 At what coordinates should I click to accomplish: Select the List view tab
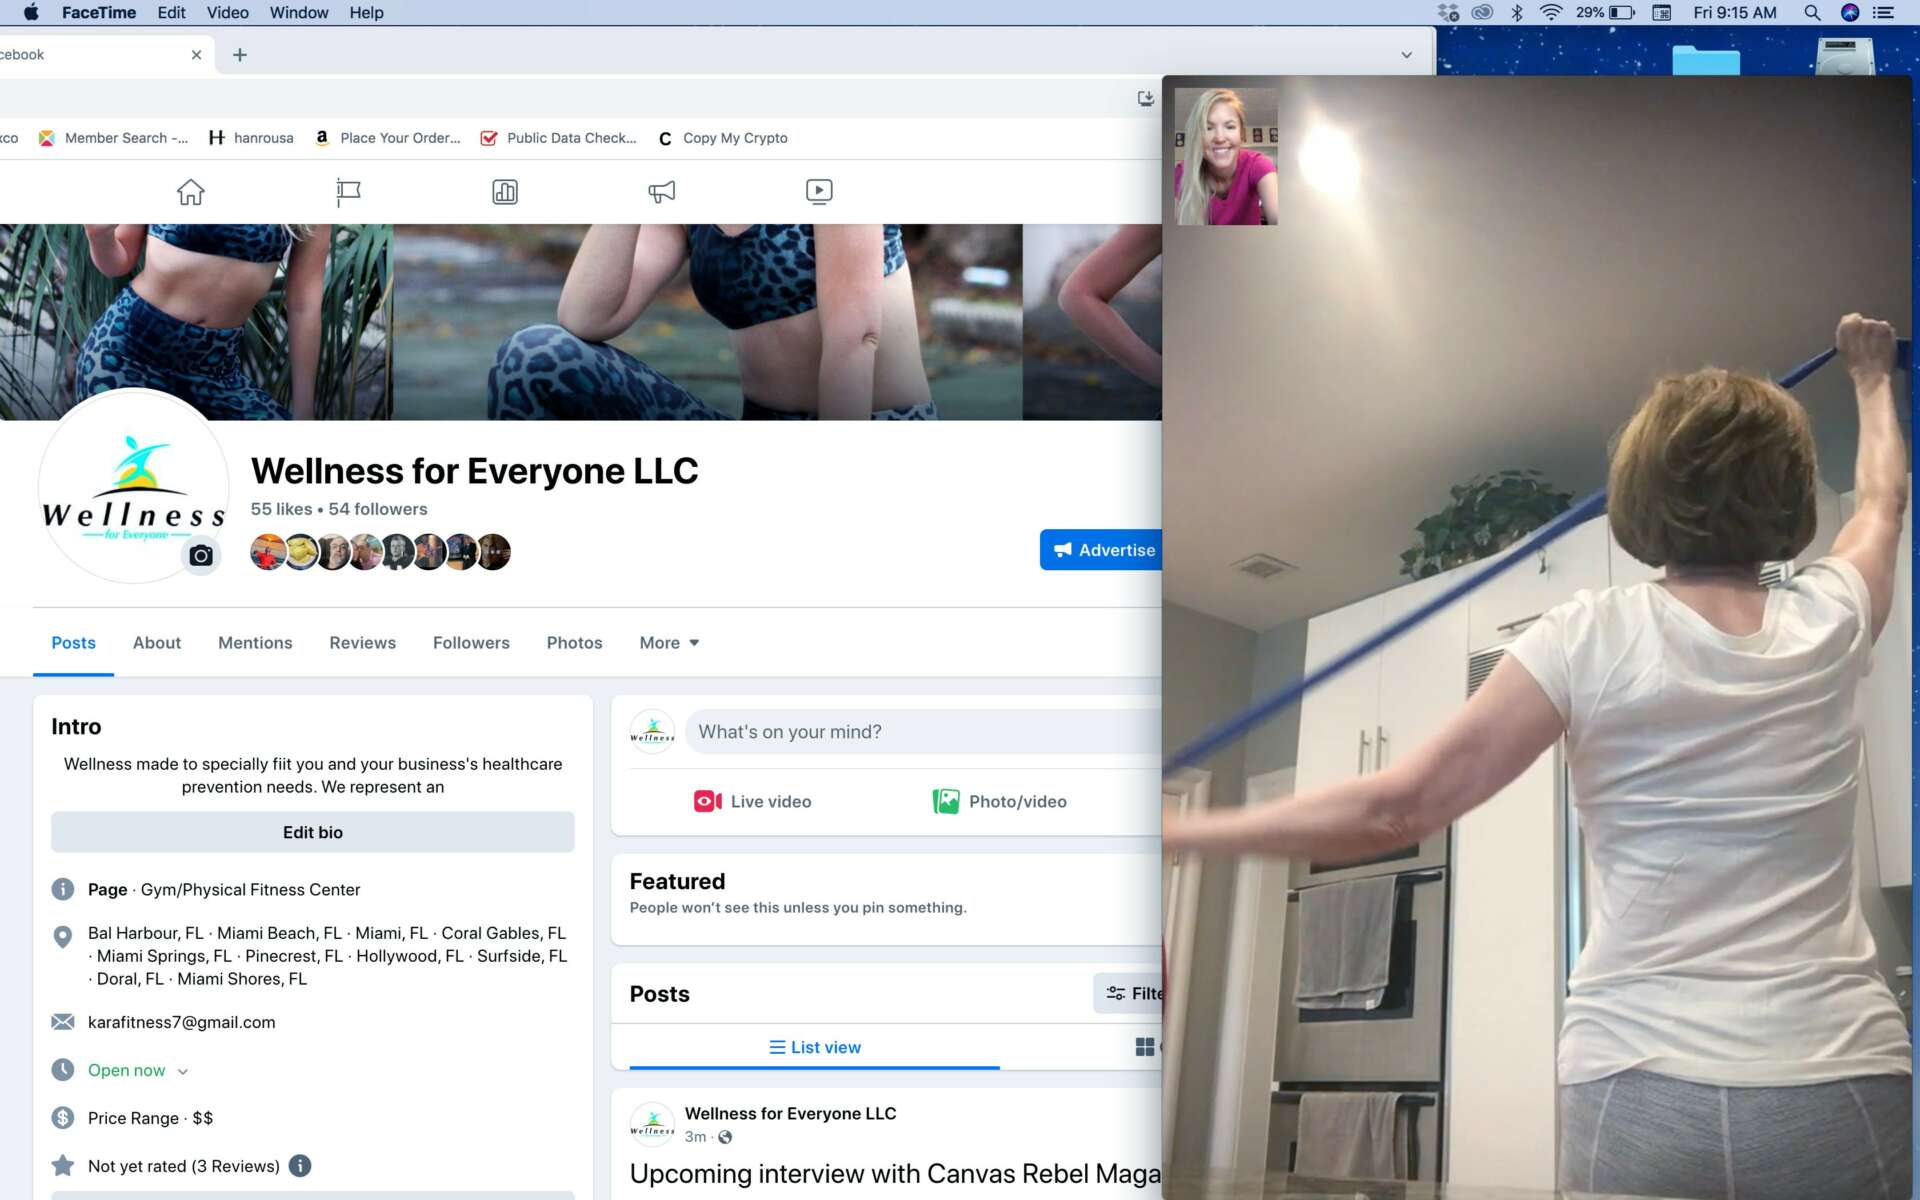coord(814,1047)
